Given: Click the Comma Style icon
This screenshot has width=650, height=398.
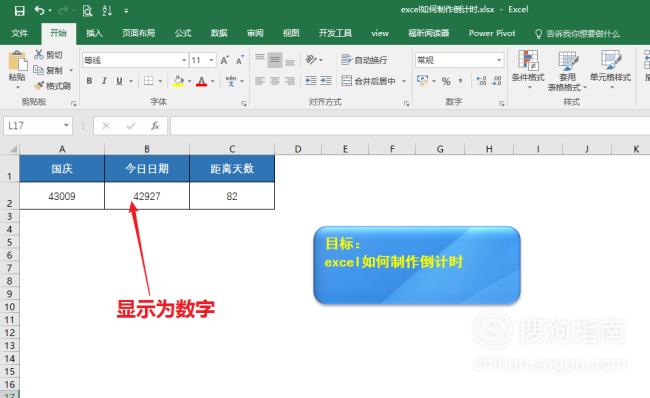Looking at the screenshot, I should pyautogui.click(x=460, y=81).
